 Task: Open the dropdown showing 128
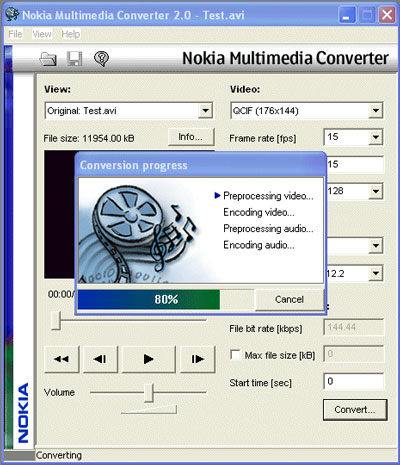click(376, 191)
